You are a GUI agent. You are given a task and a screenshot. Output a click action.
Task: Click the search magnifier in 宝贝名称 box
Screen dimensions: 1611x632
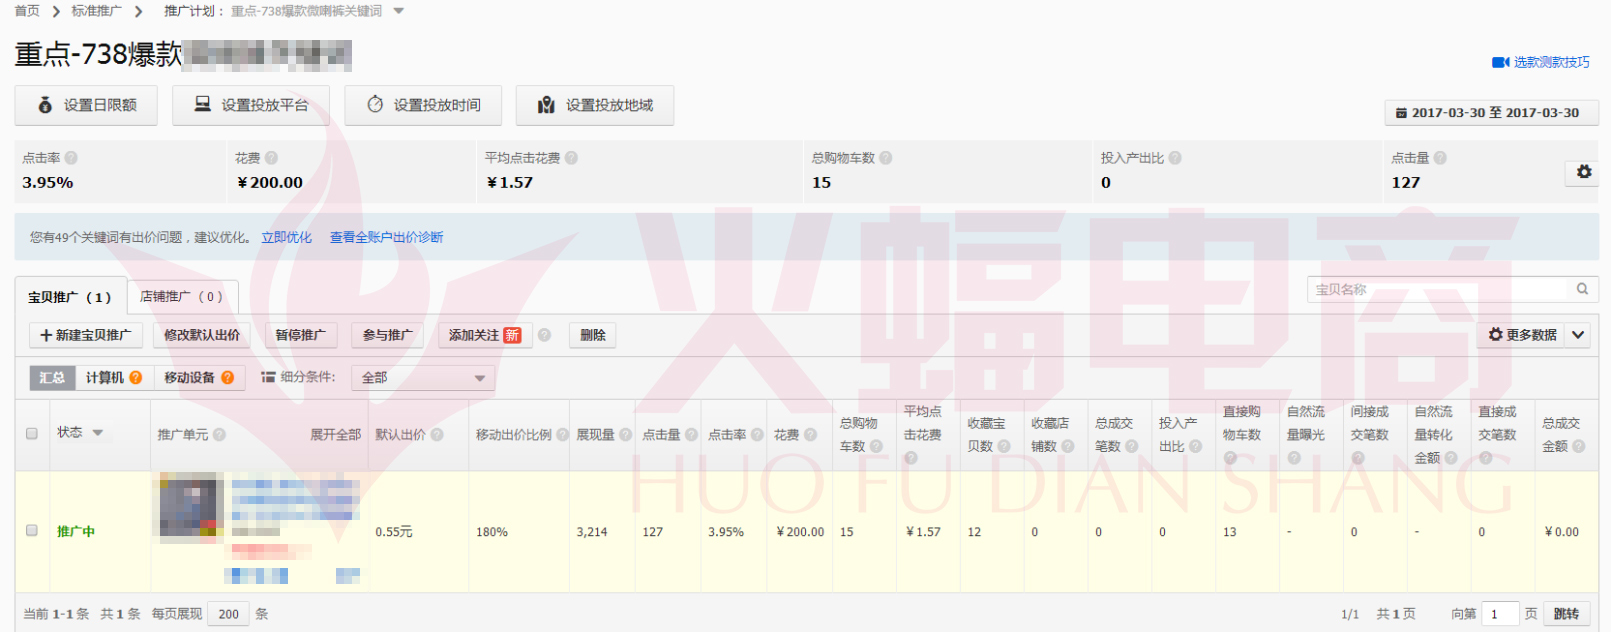point(1582,289)
